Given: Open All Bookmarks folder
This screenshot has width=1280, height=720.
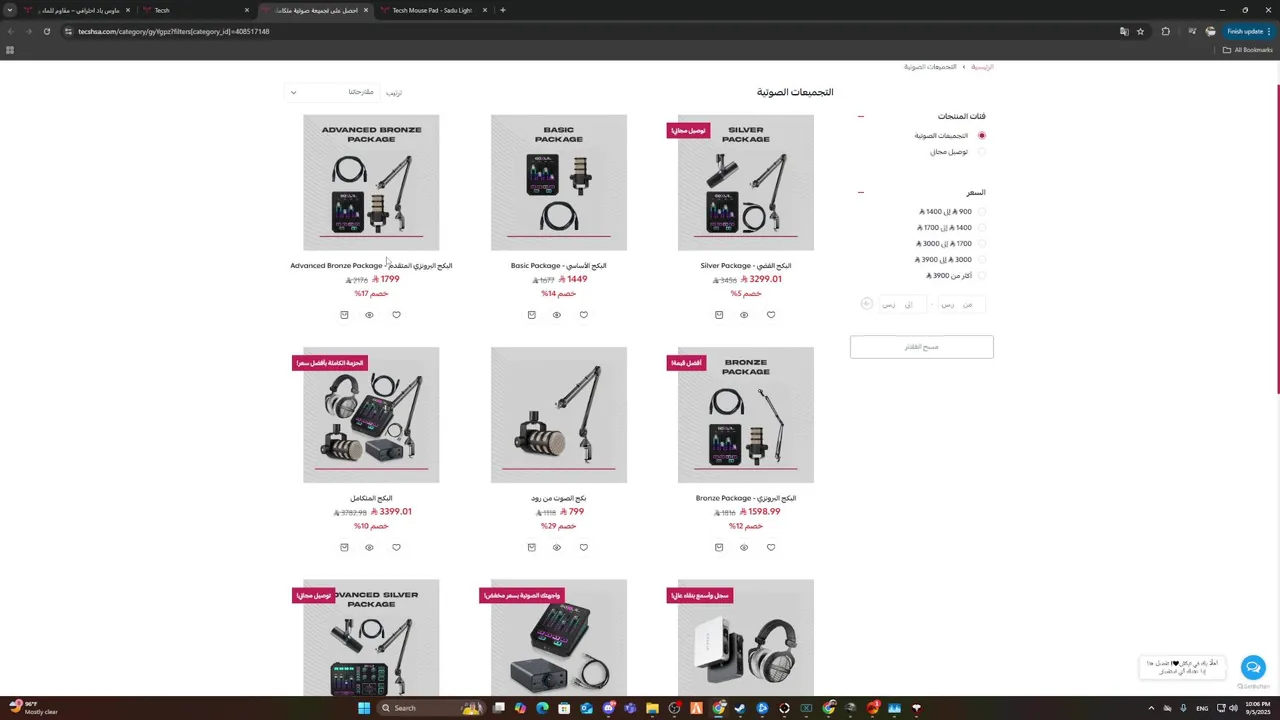Looking at the screenshot, I should coord(1248,49).
